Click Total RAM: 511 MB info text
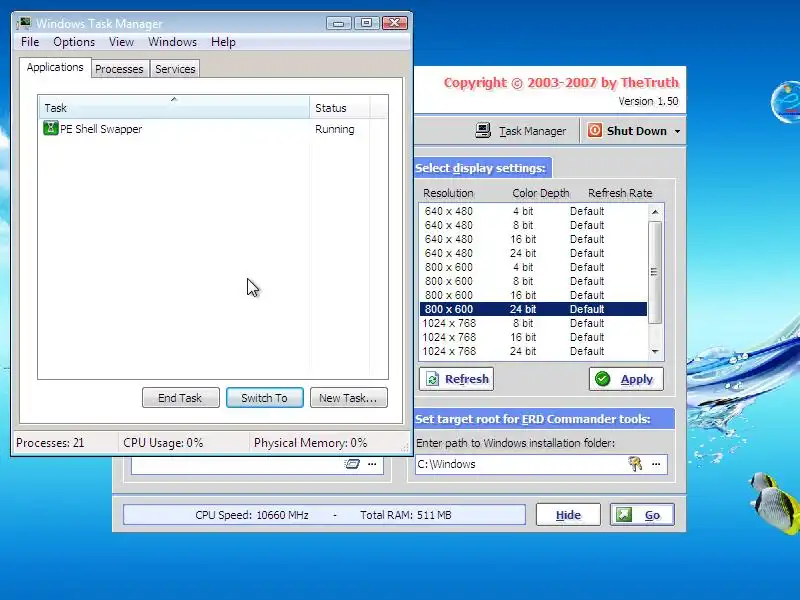The width and height of the screenshot is (800, 600). click(406, 515)
